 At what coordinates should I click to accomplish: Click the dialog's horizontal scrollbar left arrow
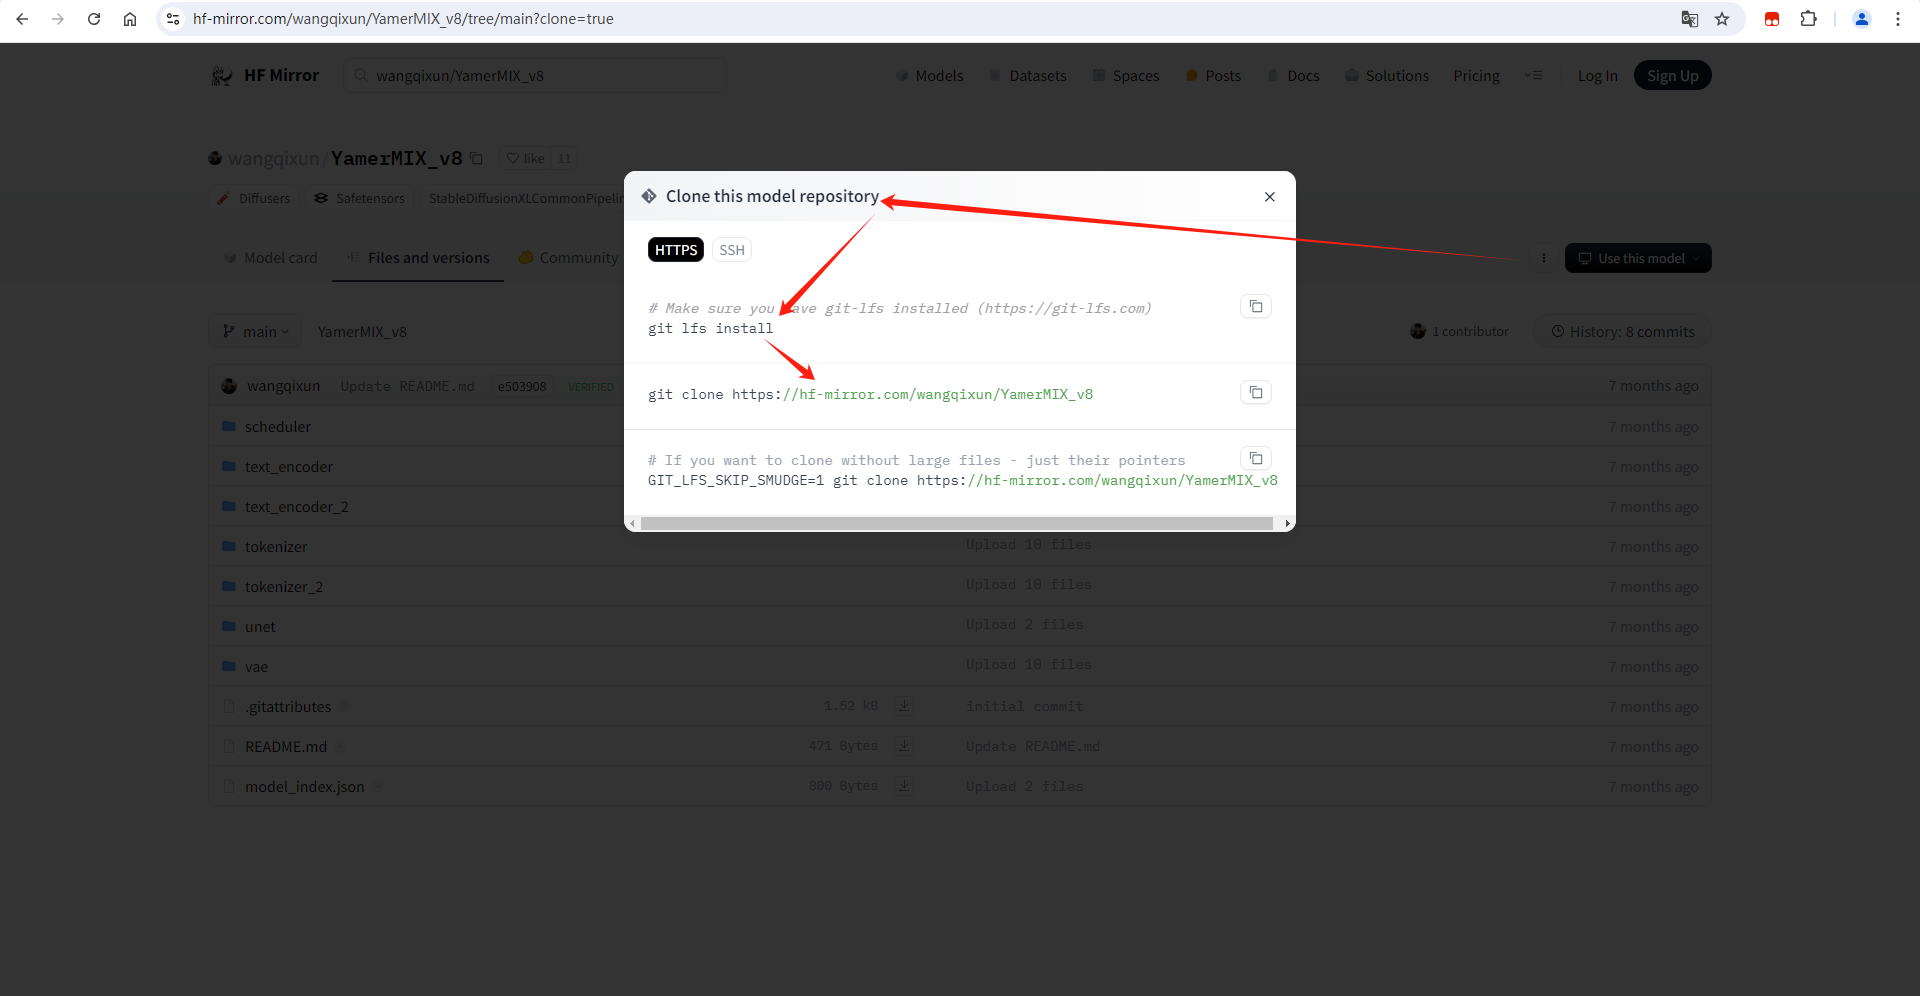[x=632, y=523]
